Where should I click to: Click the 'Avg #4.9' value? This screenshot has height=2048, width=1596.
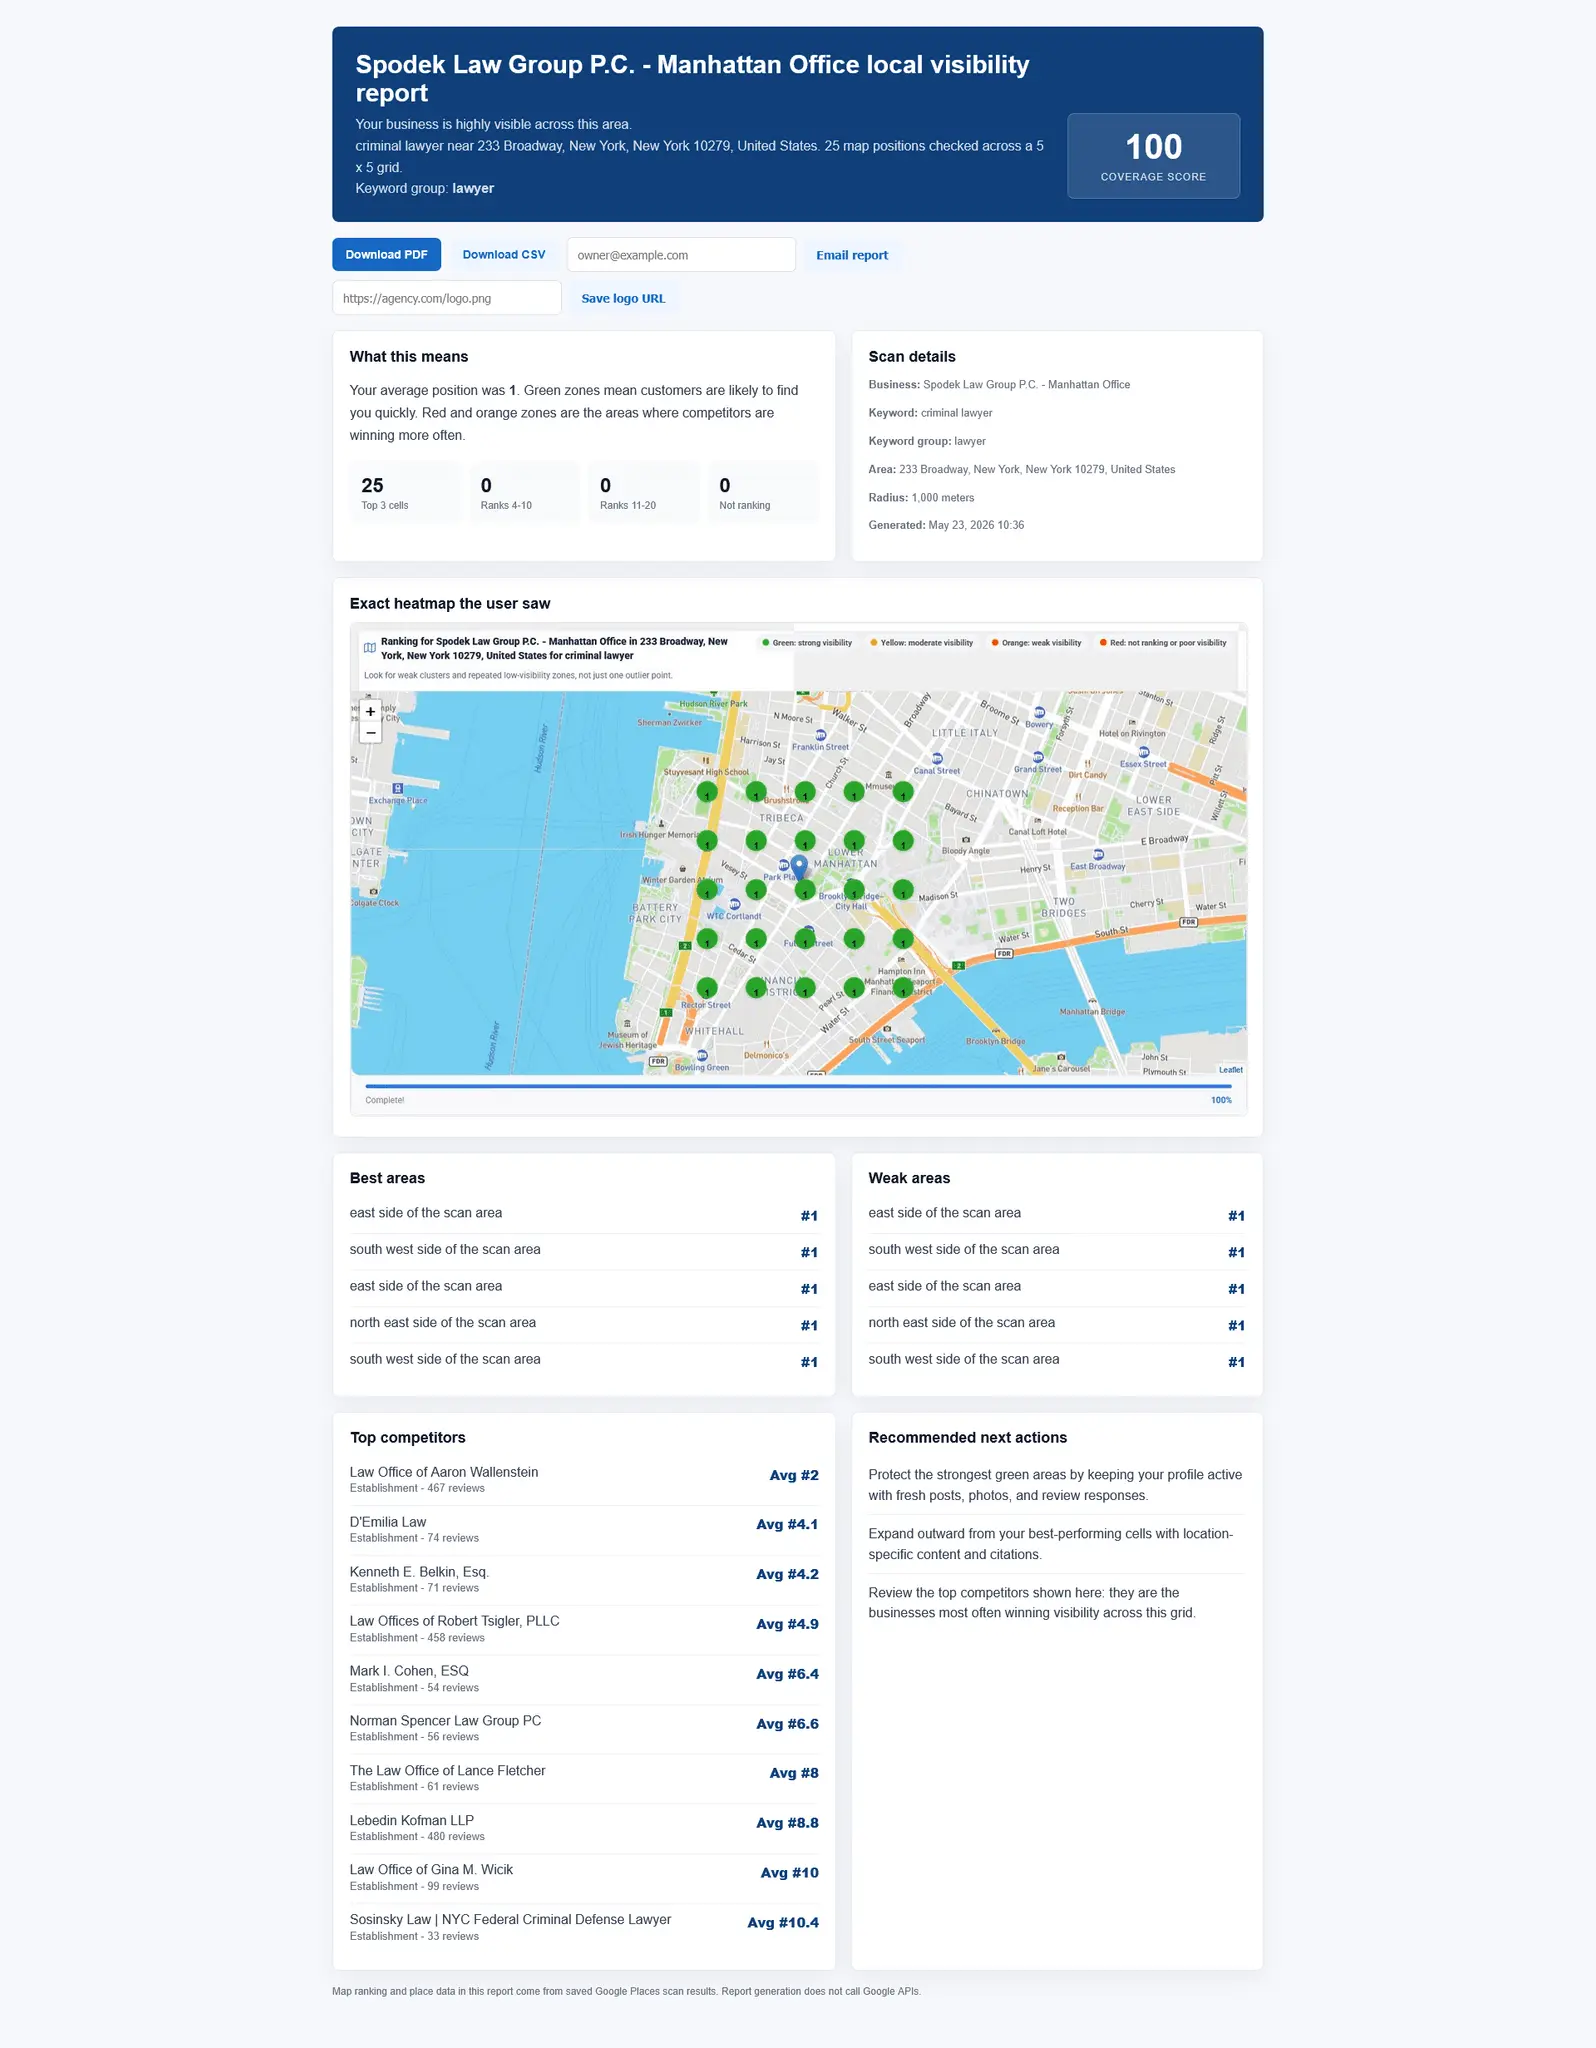[x=787, y=1624]
